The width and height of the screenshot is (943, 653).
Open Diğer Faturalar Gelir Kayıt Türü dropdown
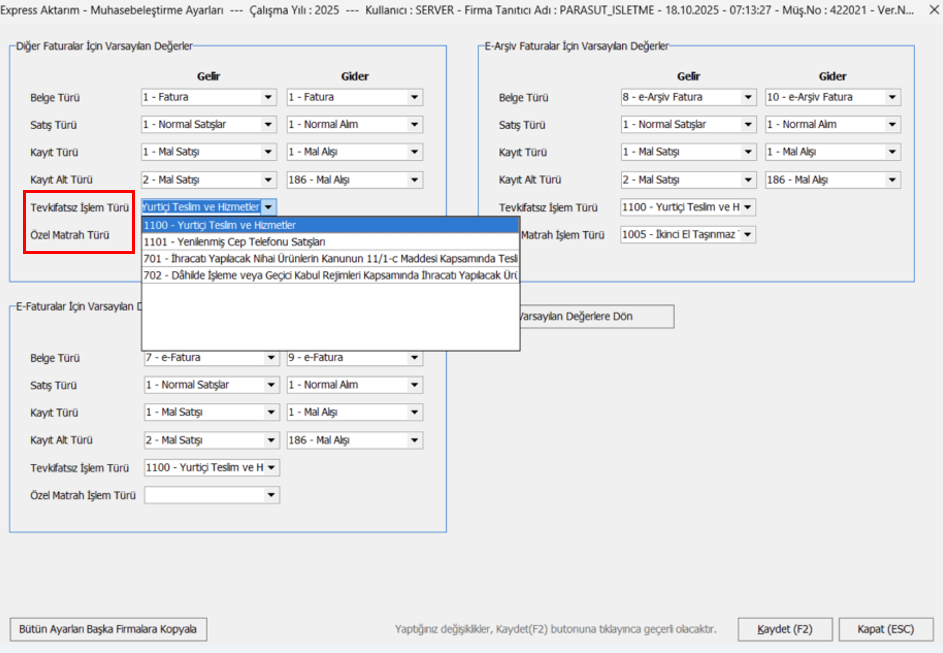tap(209, 152)
